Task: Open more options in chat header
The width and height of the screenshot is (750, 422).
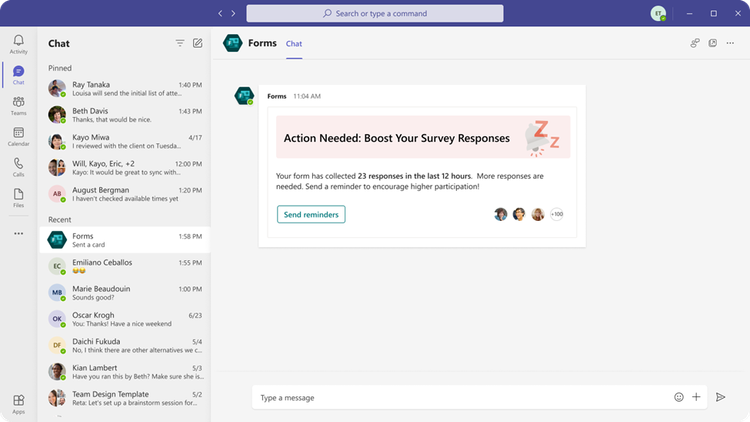Action: (x=730, y=43)
